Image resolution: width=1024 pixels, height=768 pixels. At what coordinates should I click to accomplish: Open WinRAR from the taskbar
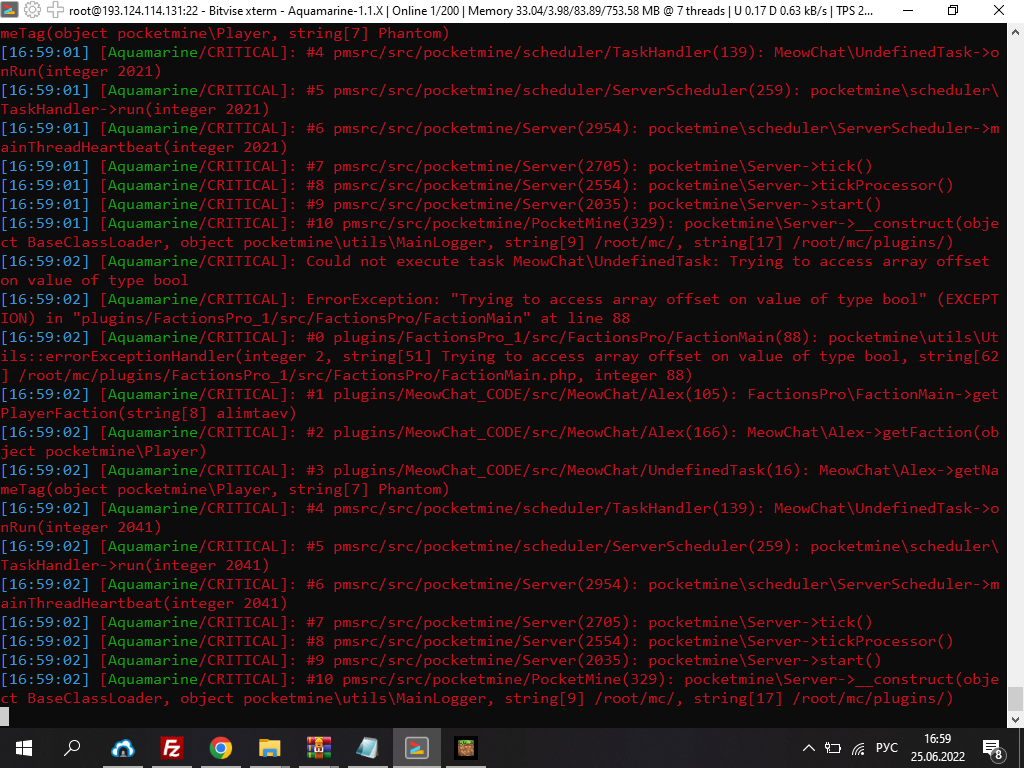[x=319, y=747]
